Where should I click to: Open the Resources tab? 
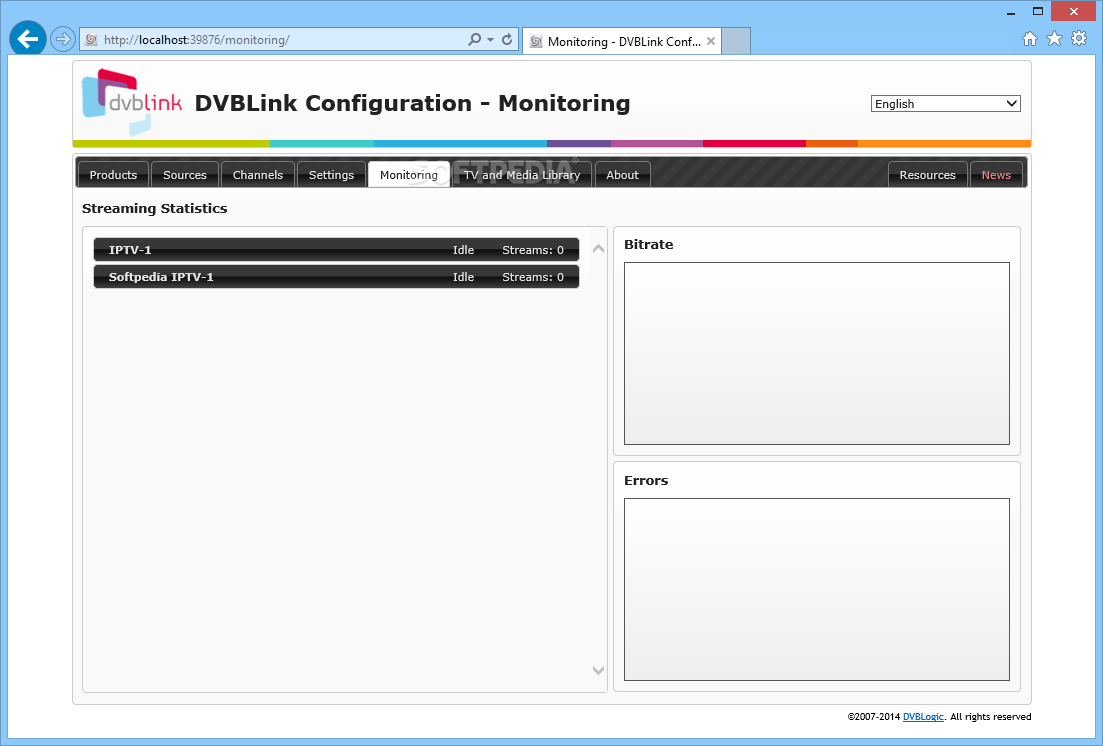click(927, 175)
